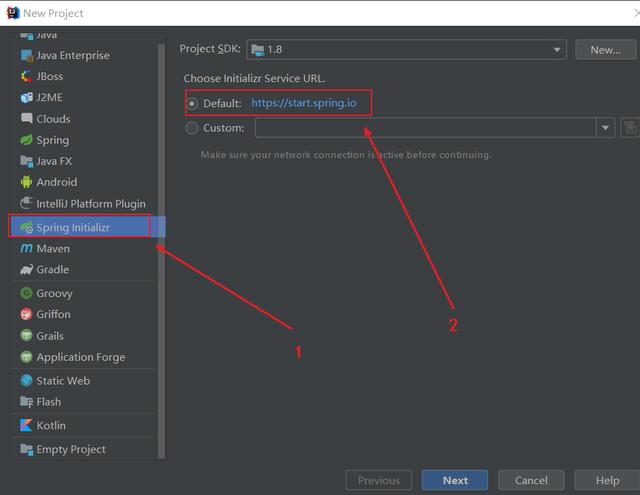The height and width of the screenshot is (495, 640).
Task: Click the Cancel button
Action: (x=531, y=480)
